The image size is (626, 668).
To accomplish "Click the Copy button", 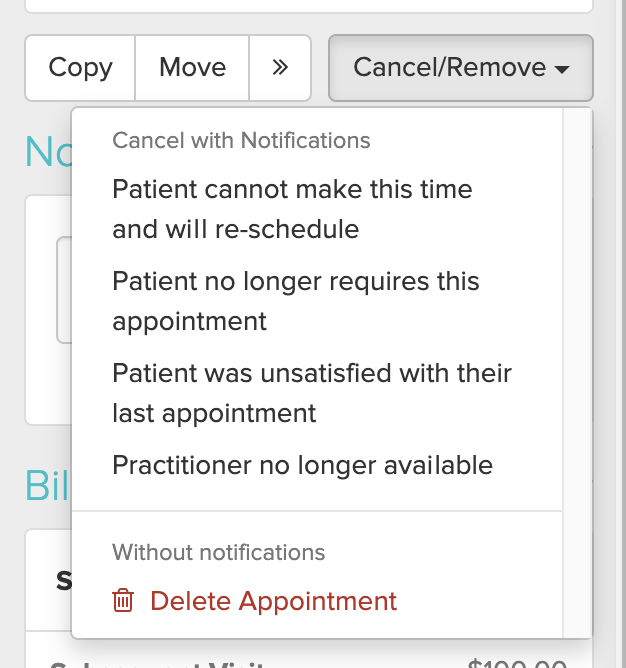I will coord(80,68).
